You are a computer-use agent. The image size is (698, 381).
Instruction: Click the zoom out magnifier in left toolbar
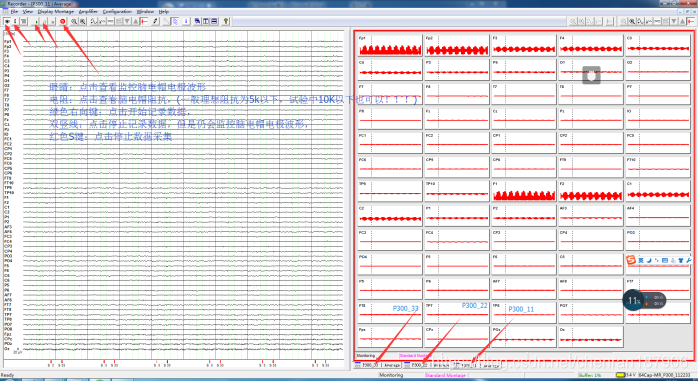(83, 21)
